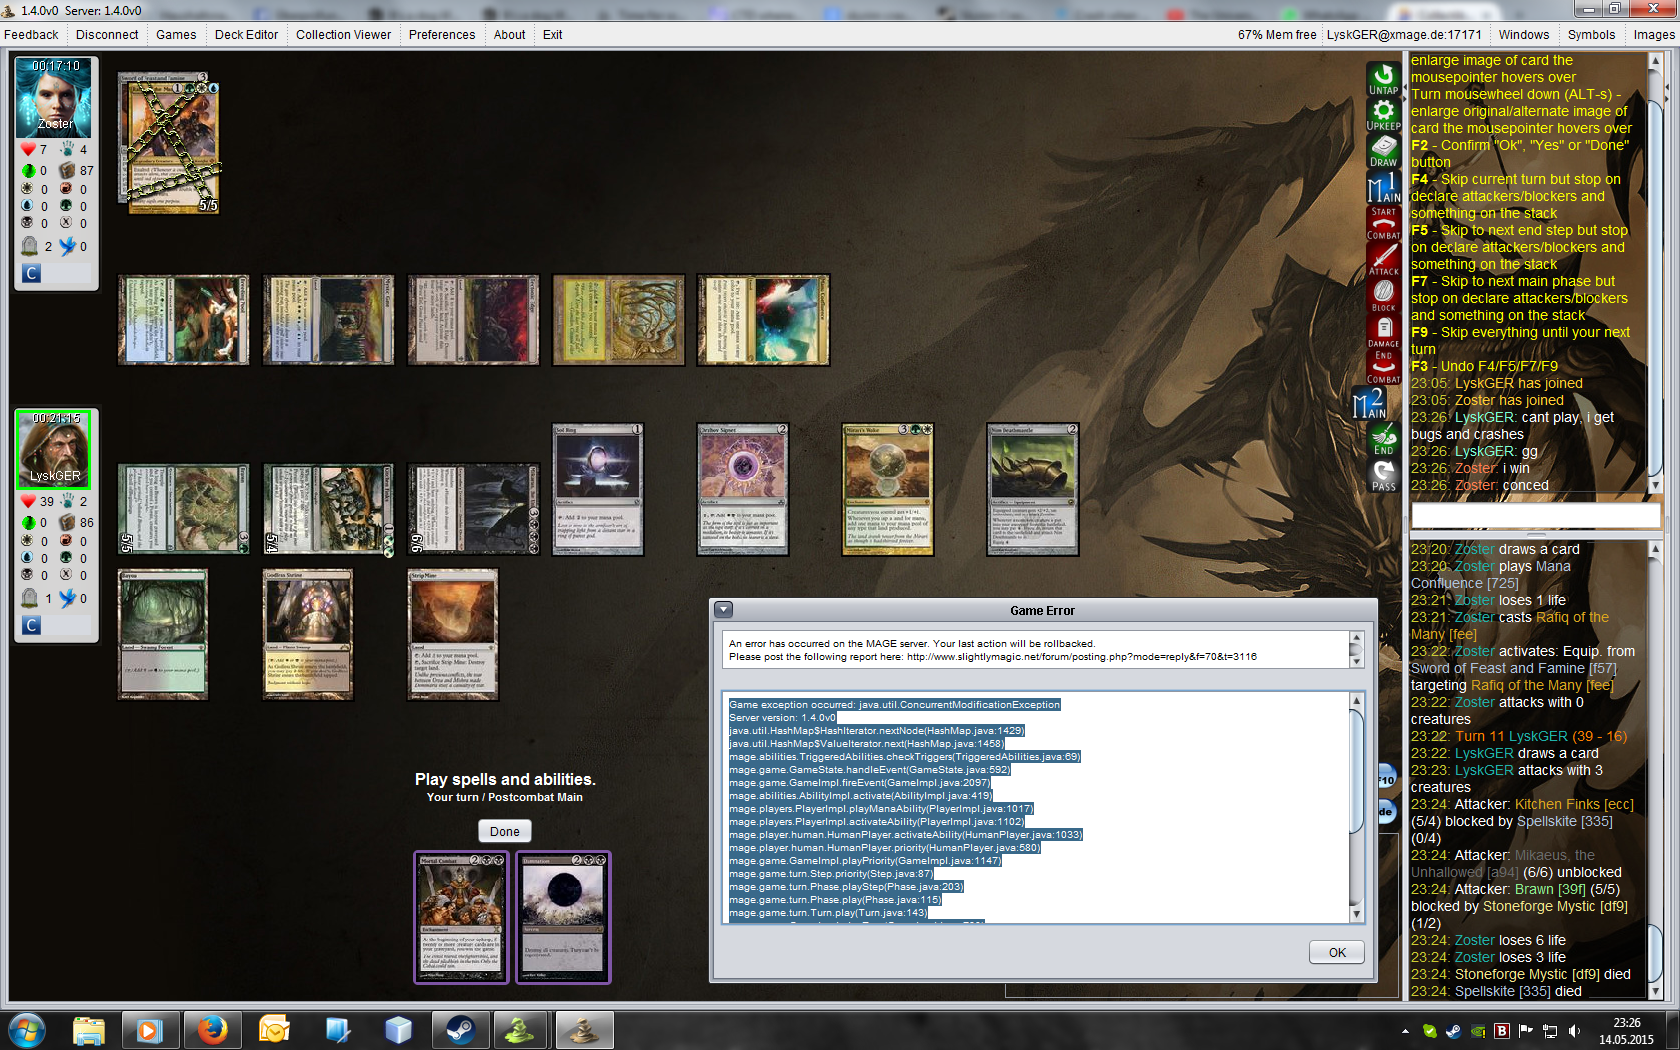Tap the Orzhov Signet card
This screenshot has height=1050, width=1680.
tap(743, 489)
